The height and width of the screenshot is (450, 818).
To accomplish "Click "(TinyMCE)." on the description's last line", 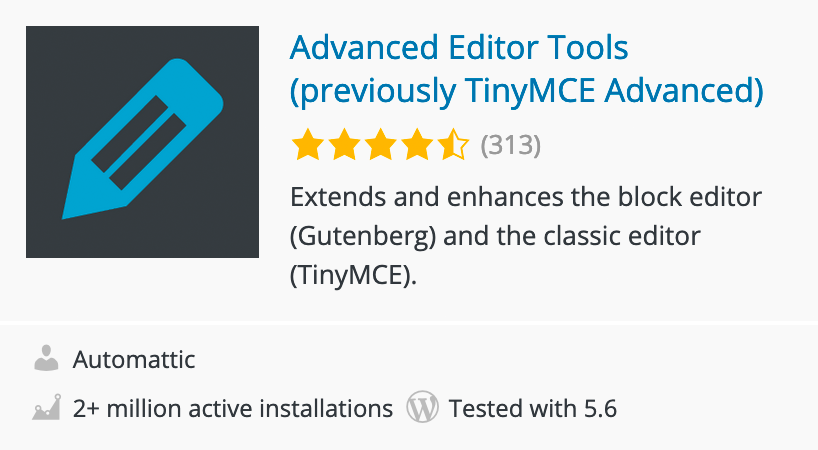I will [352, 276].
